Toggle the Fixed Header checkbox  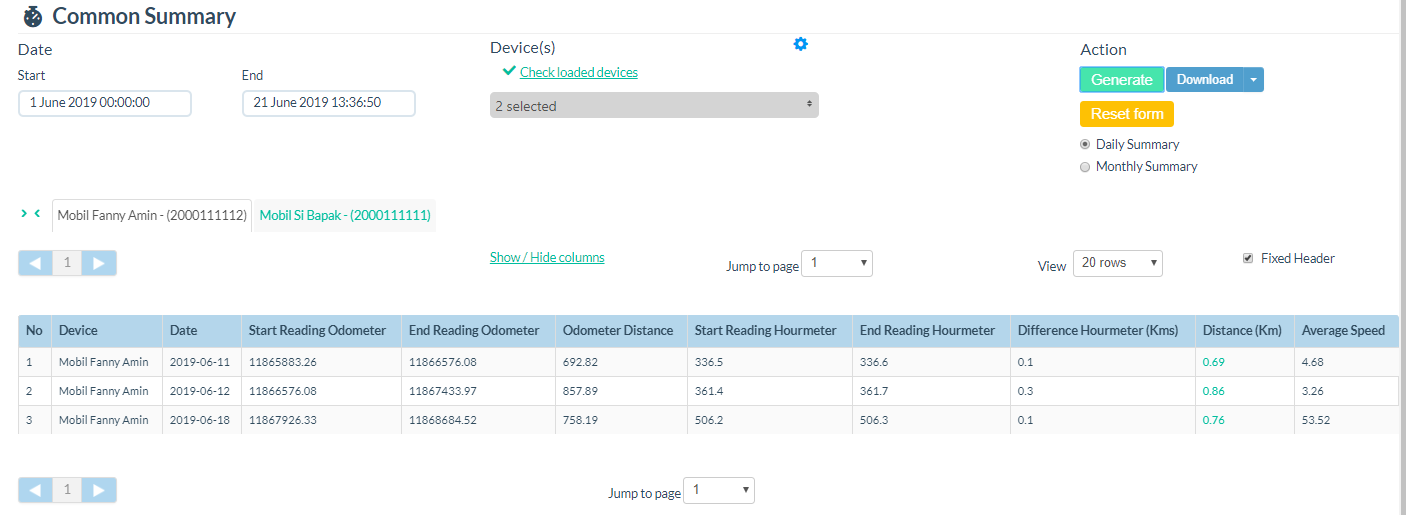tap(1247, 258)
